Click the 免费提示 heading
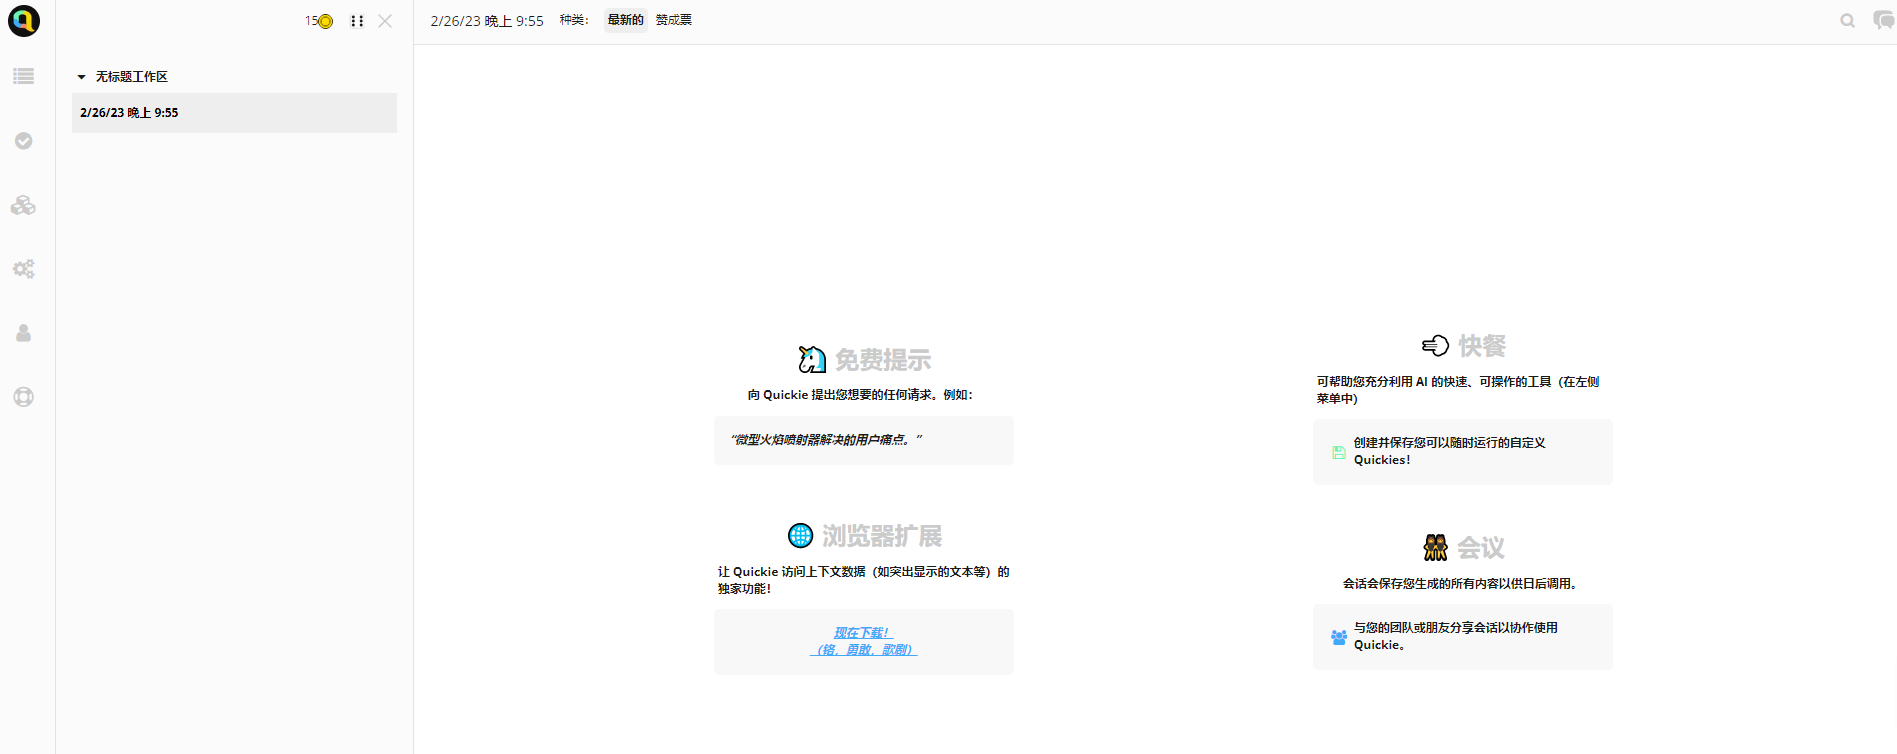Viewport: 1897px width, 754px height. click(883, 360)
